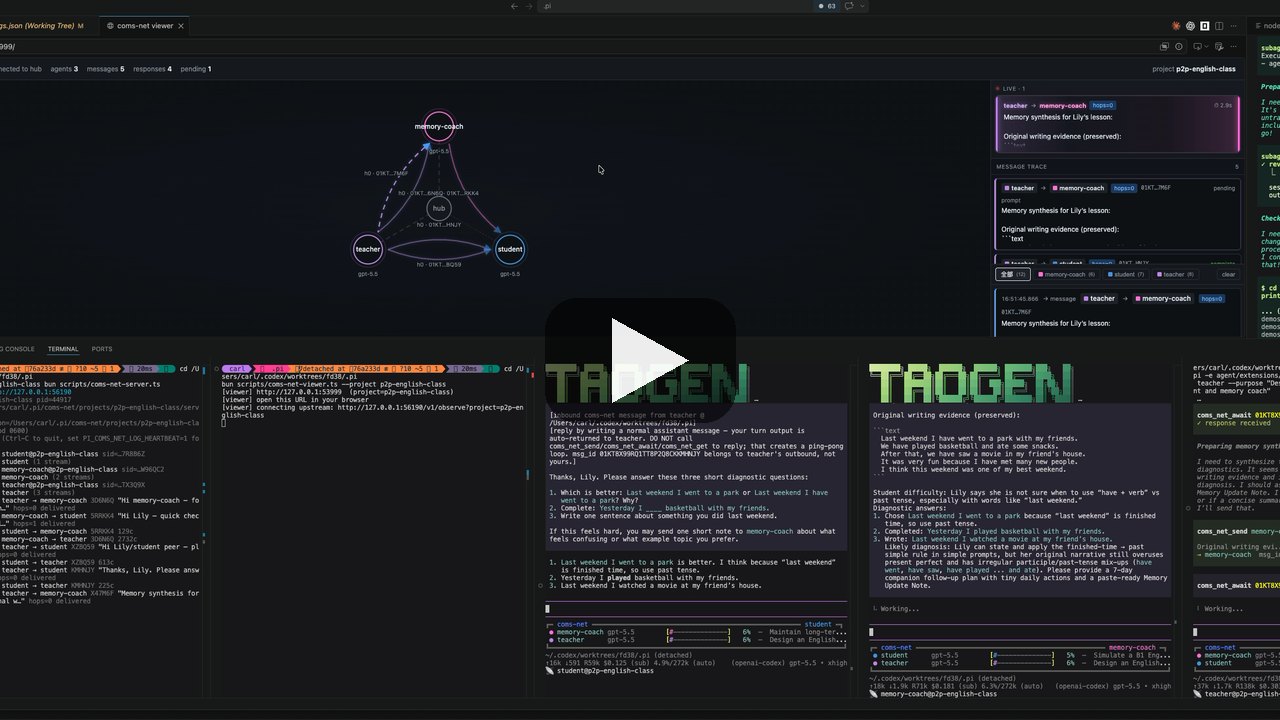Go forward with the navigation right arrow

coord(527,6)
